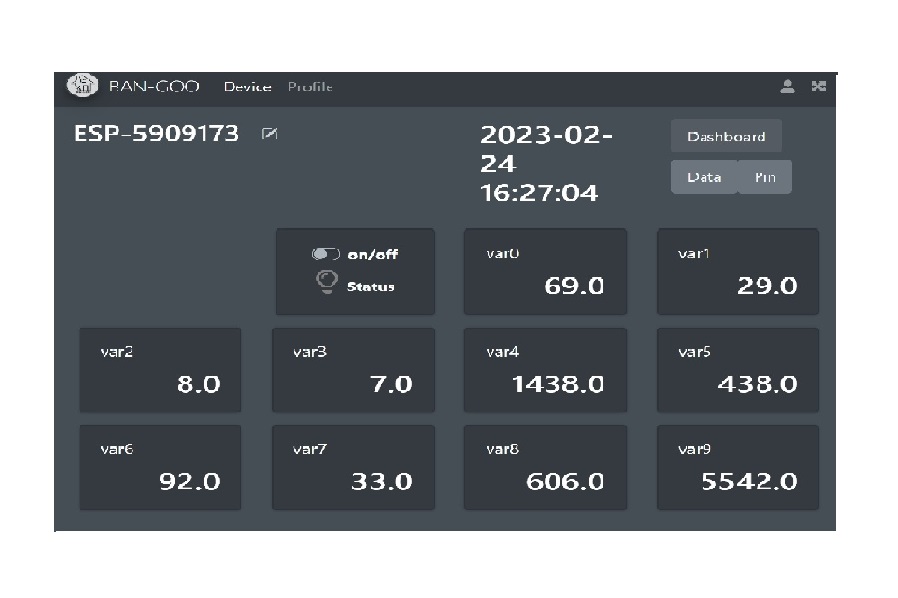Select the Data button
This screenshot has height=598, width=898.
point(704,177)
